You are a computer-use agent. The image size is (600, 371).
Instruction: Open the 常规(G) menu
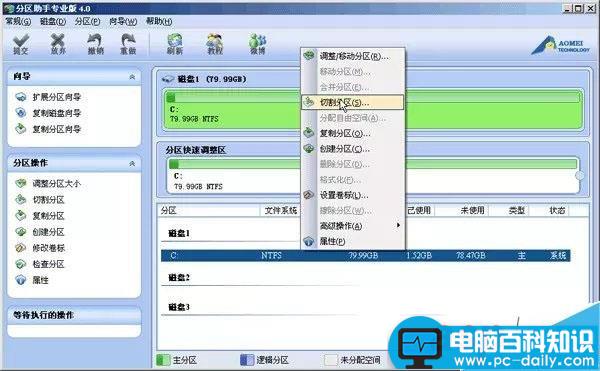(x=18, y=21)
